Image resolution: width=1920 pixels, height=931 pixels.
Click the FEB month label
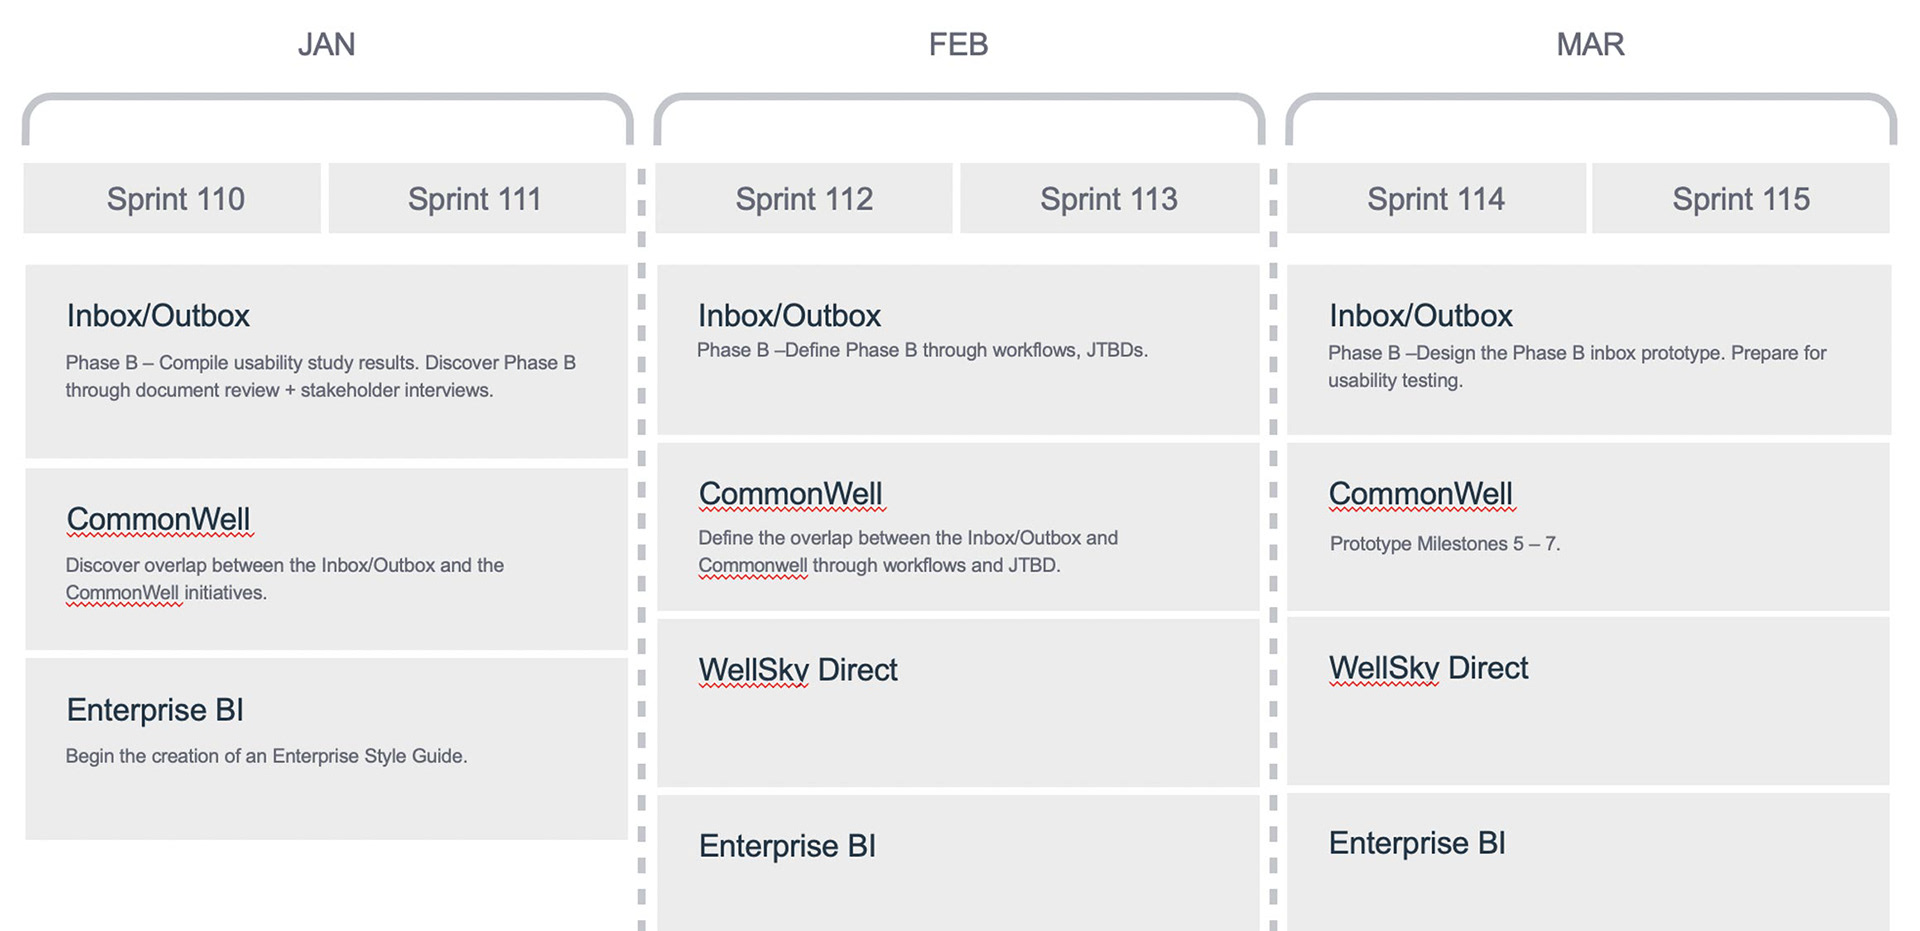point(958,44)
